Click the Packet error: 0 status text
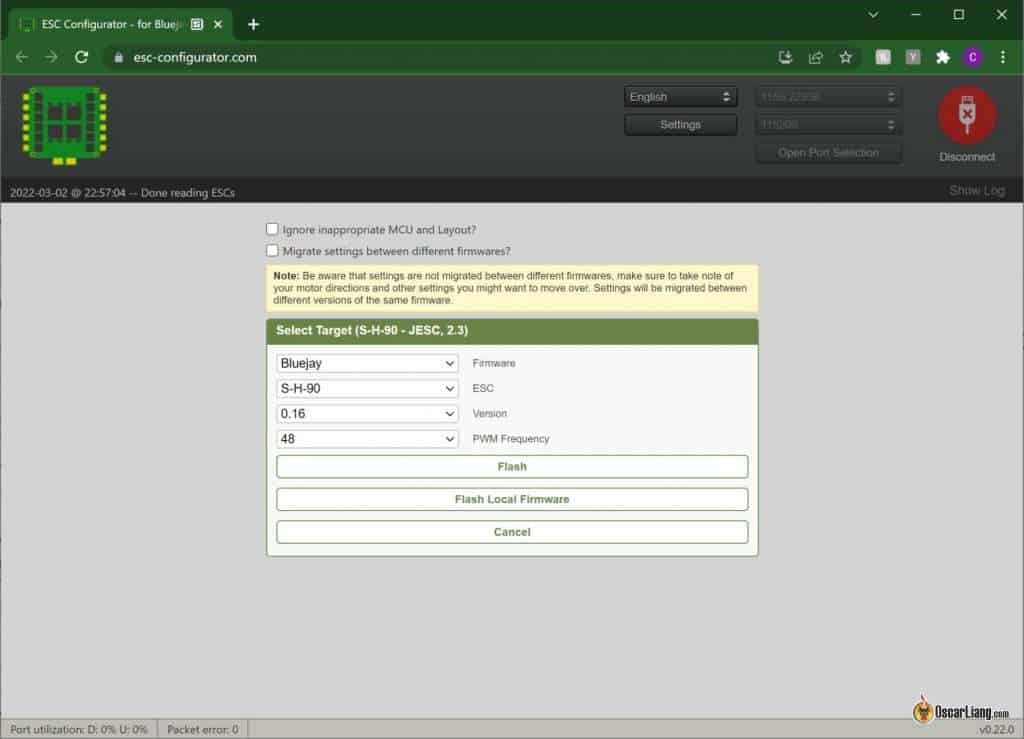 [202, 730]
